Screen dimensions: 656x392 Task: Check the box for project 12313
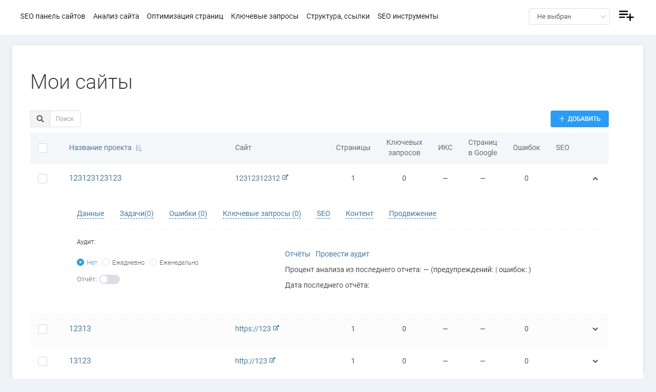43,329
